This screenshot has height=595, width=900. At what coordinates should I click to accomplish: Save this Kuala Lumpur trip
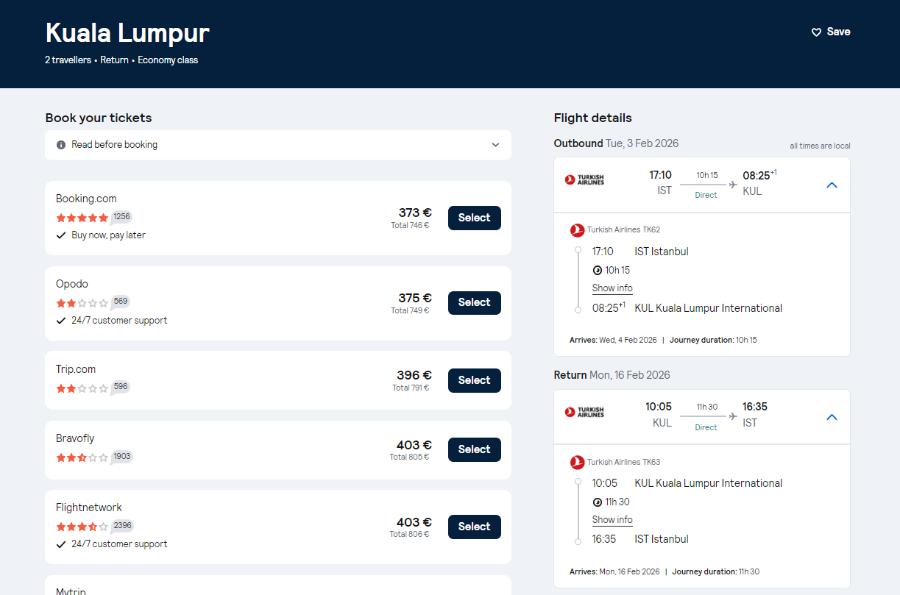(x=831, y=32)
